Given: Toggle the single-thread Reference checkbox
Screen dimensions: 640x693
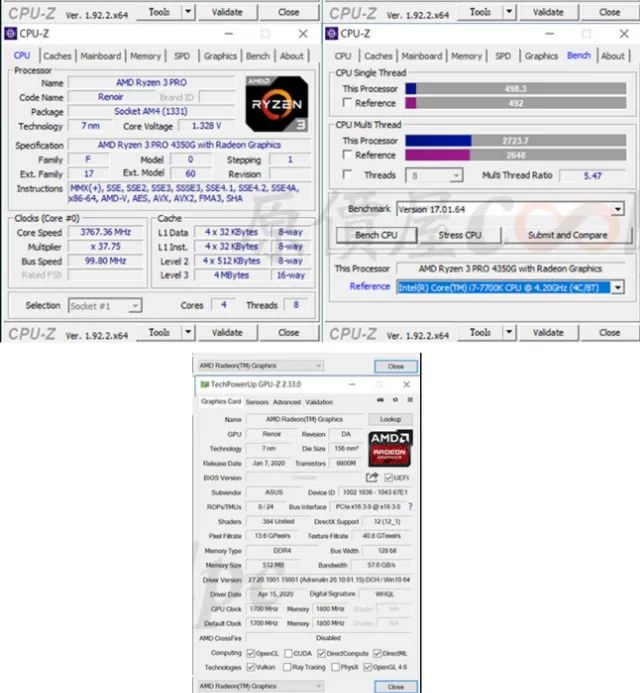Looking at the screenshot, I should [x=348, y=103].
